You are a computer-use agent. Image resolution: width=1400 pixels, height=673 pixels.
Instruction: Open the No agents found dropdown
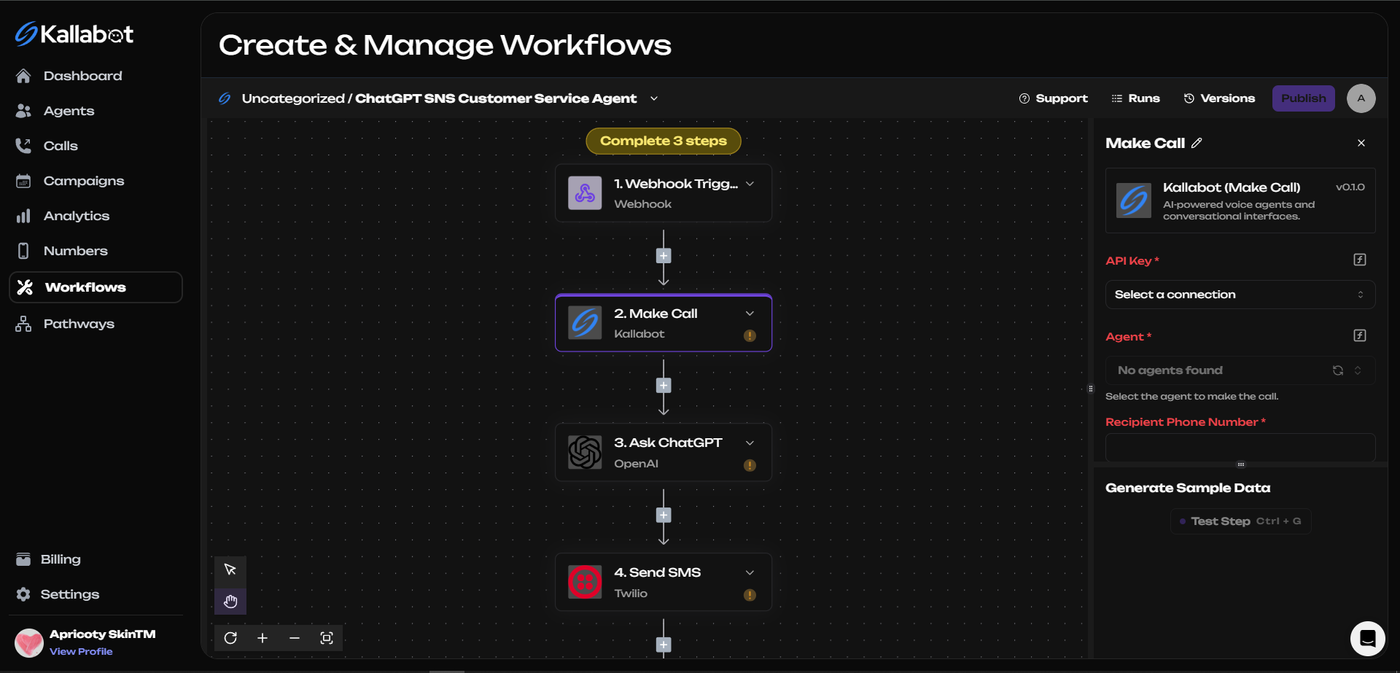[1240, 370]
